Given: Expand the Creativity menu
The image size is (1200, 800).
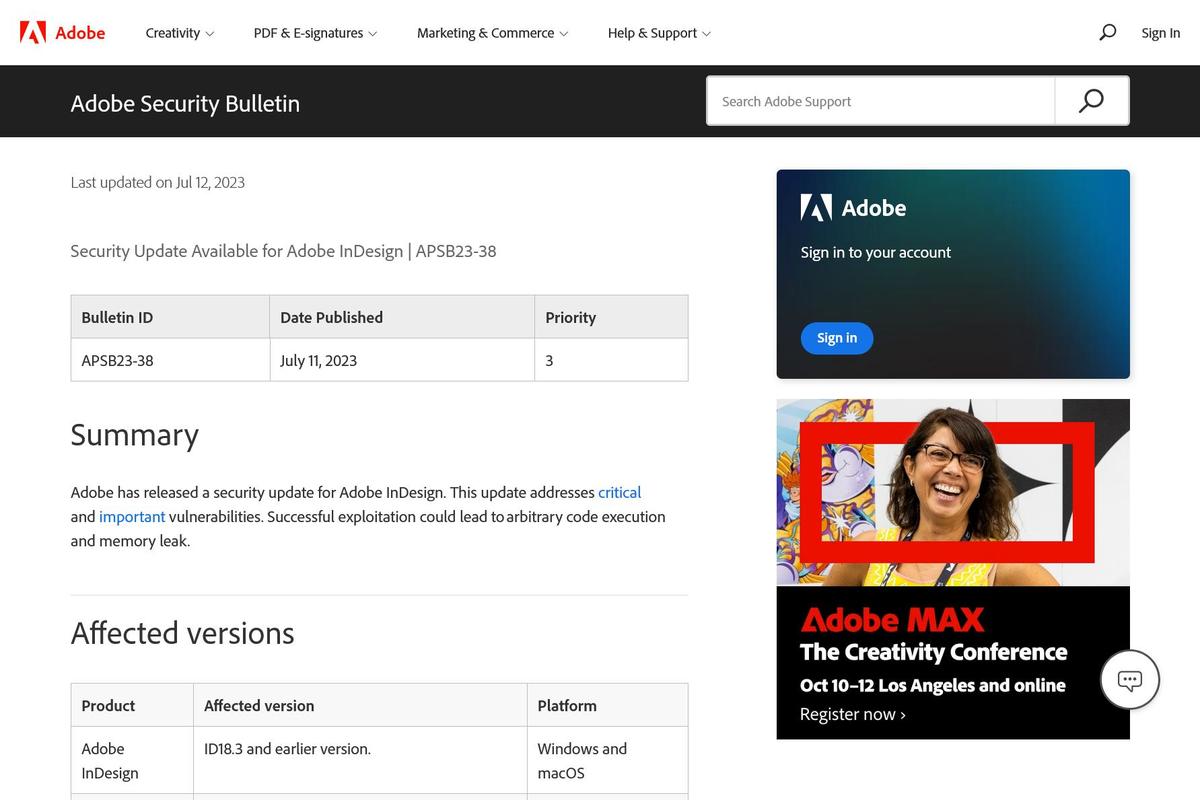Looking at the screenshot, I should click(x=180, y=33).
